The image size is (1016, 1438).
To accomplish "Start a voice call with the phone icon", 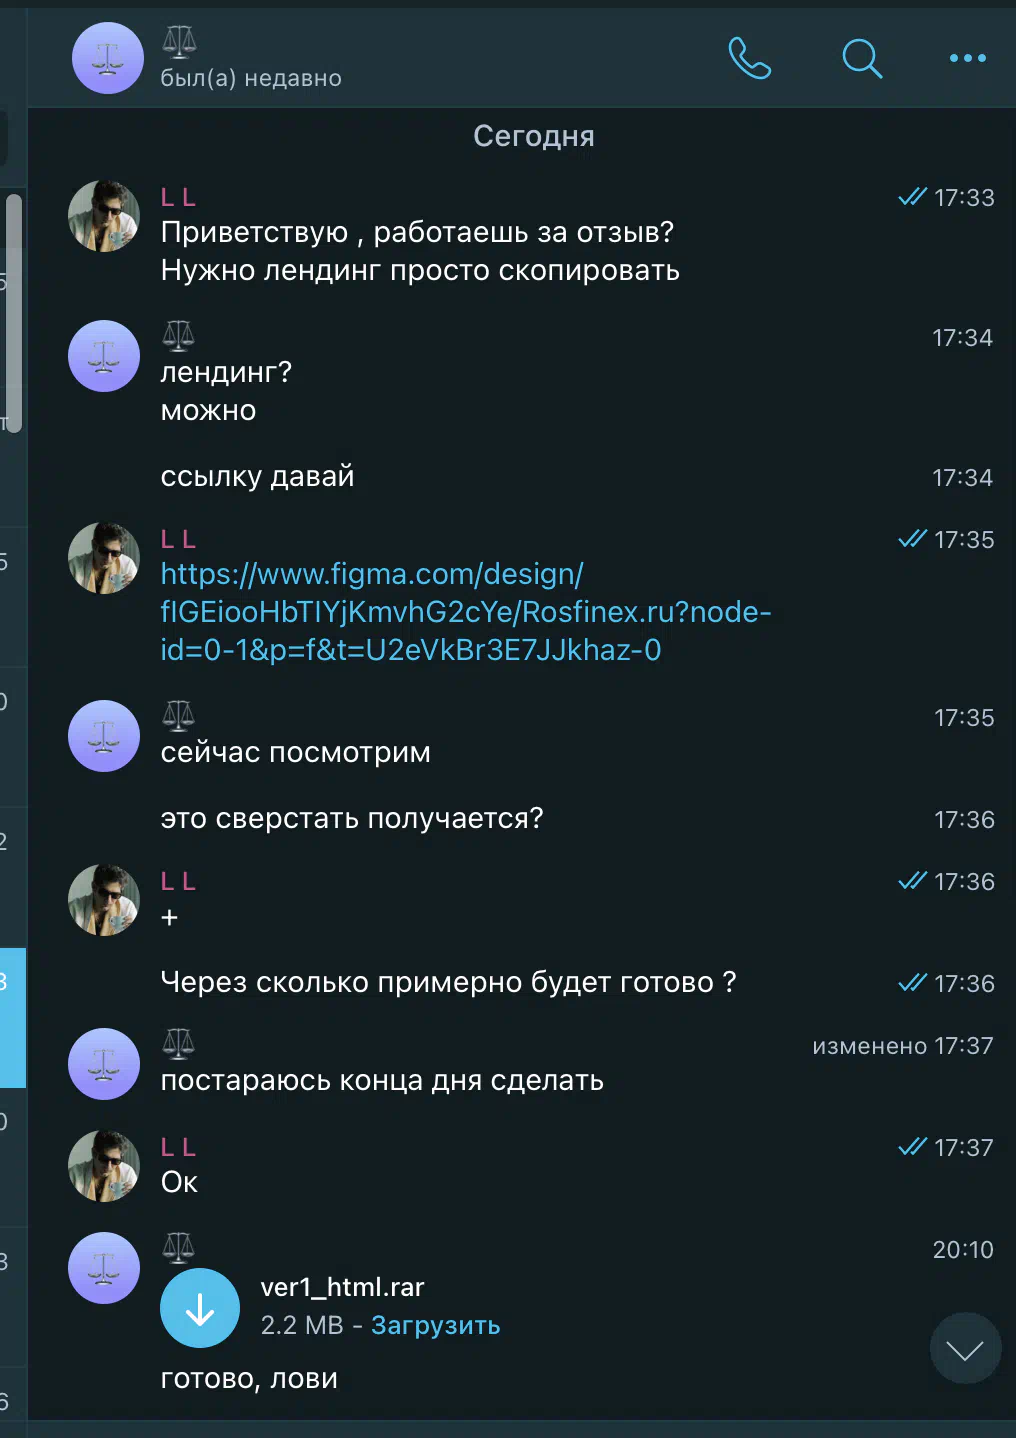I will point(749,58).
